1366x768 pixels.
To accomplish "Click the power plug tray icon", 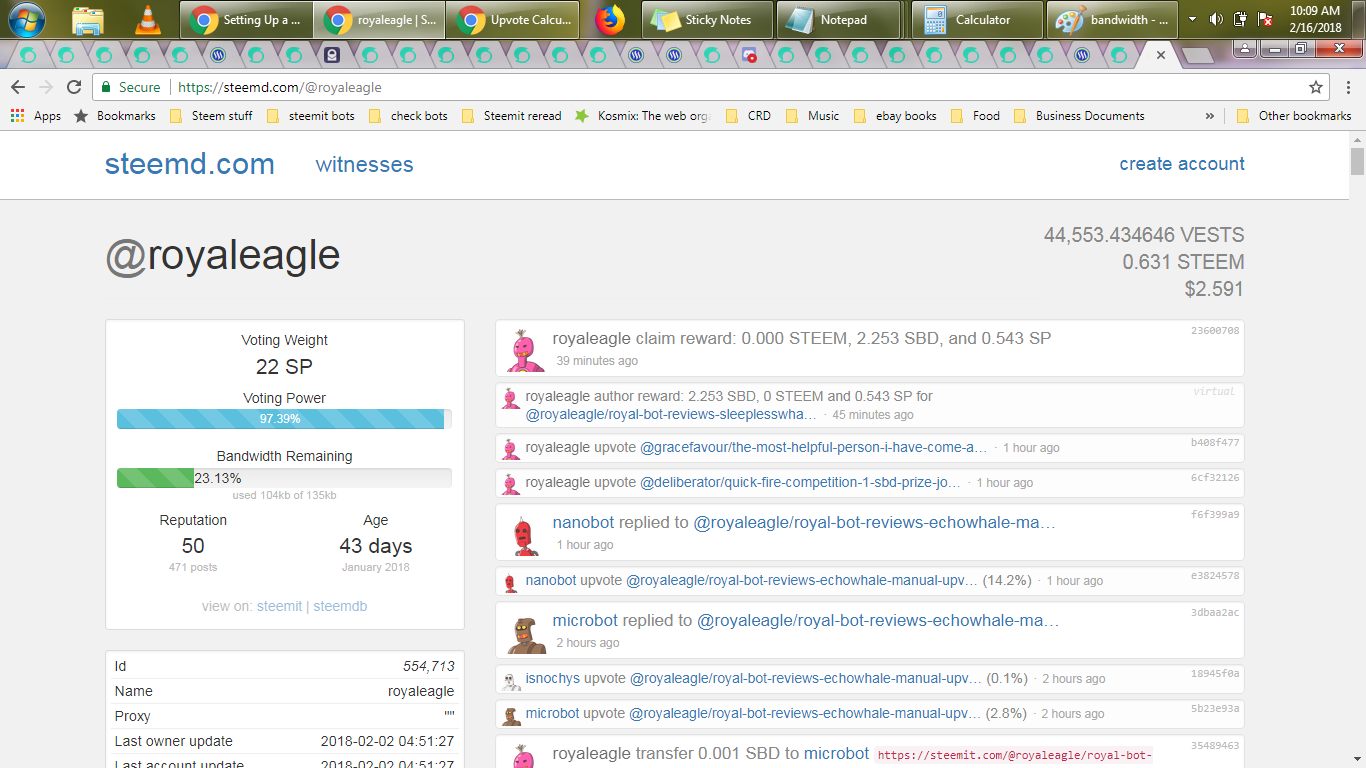I will pos(1240,19).
